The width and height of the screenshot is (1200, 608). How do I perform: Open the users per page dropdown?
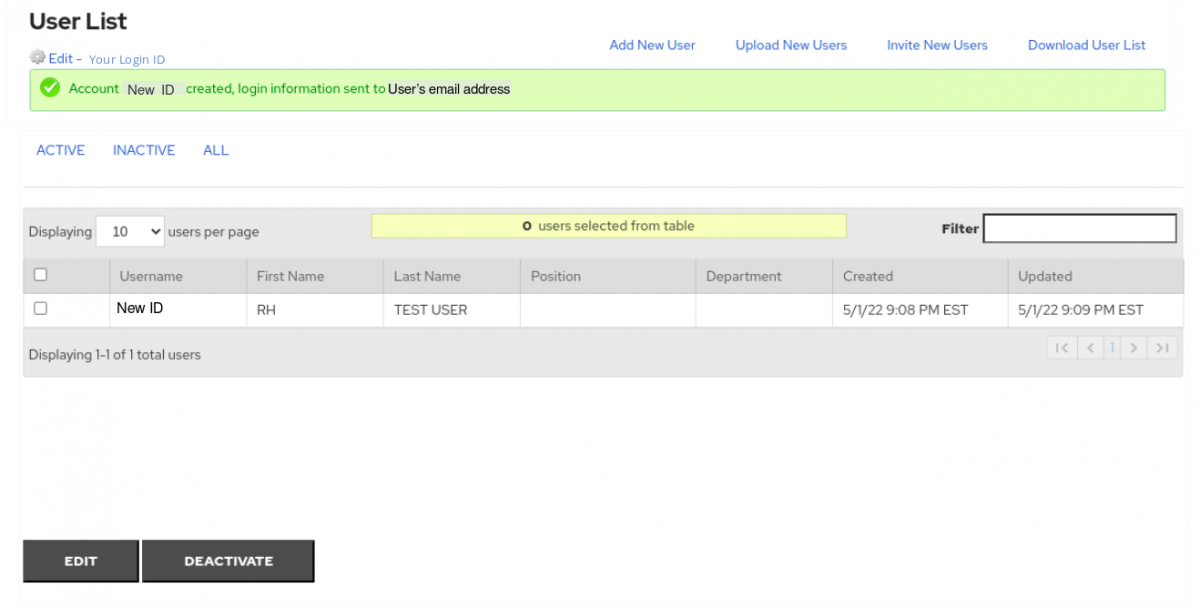pyautogui.click(x=130, y=231)
